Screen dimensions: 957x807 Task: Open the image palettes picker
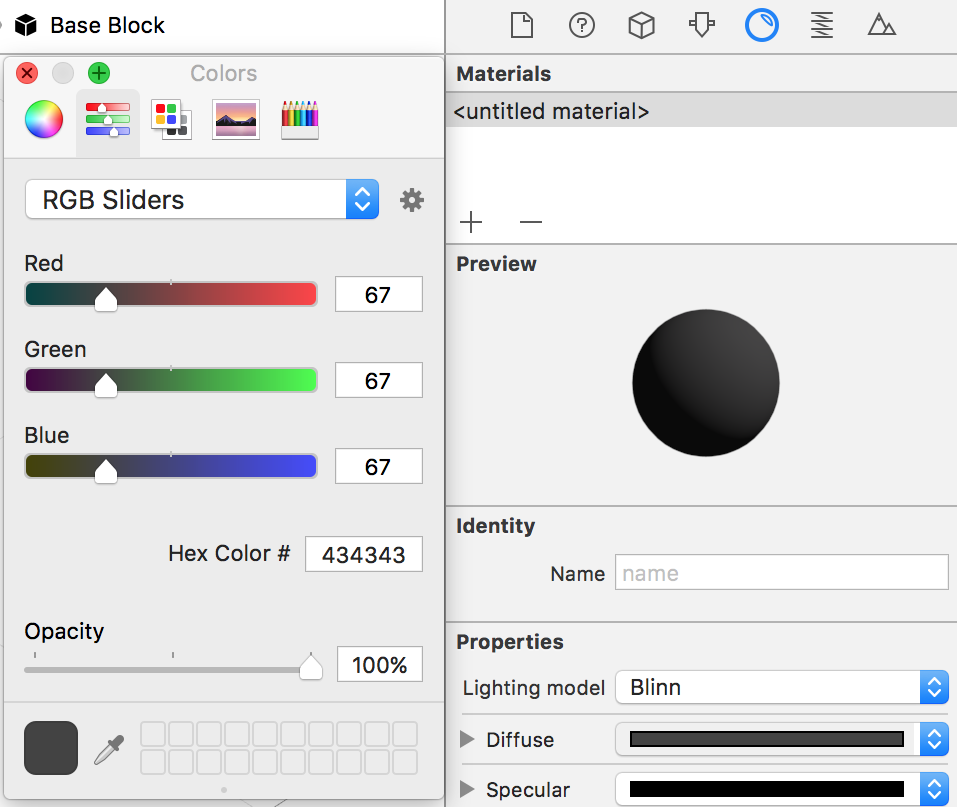(x=235, y=119)
